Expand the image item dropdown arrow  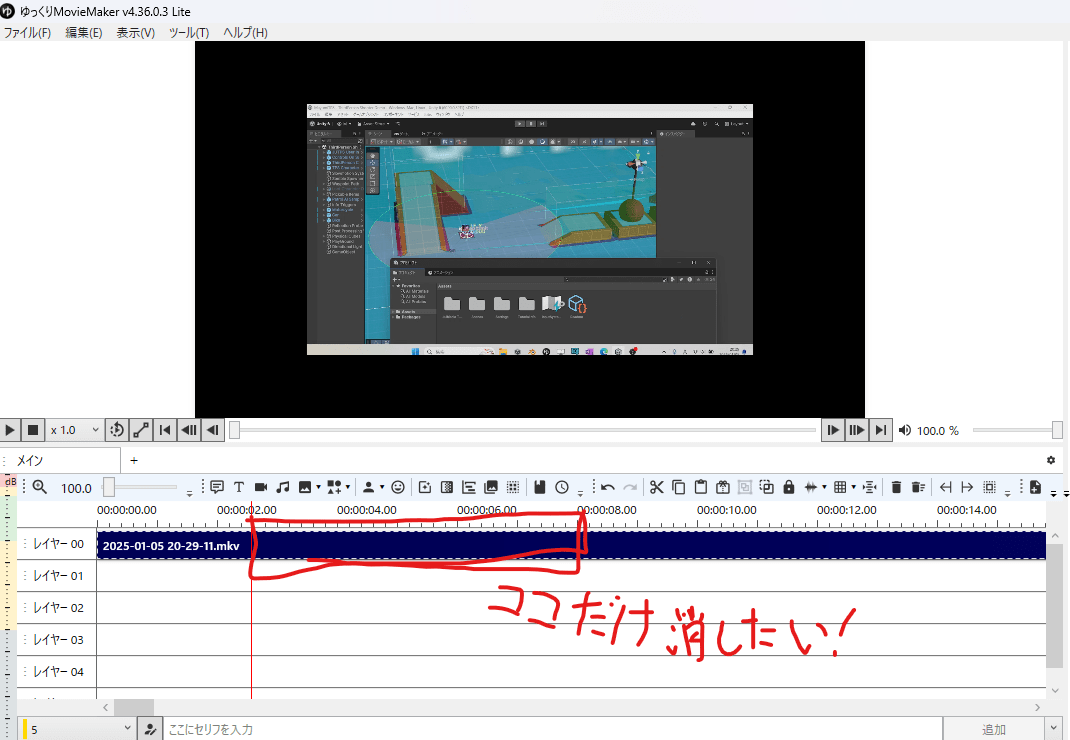point(318,488)
